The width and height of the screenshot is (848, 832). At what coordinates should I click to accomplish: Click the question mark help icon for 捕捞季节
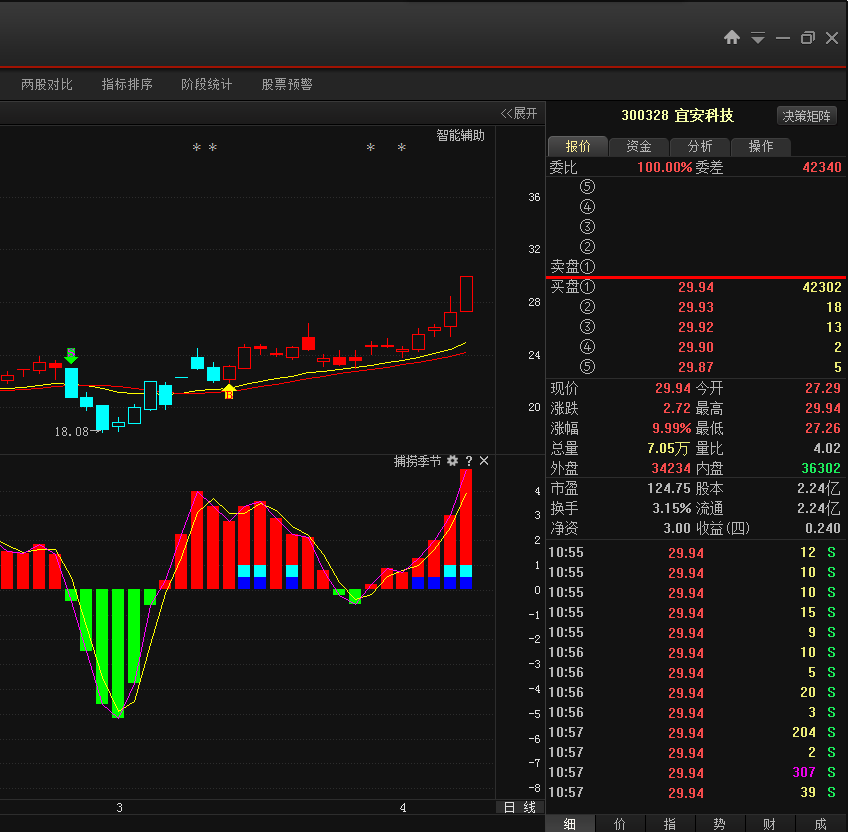point(469,461)
